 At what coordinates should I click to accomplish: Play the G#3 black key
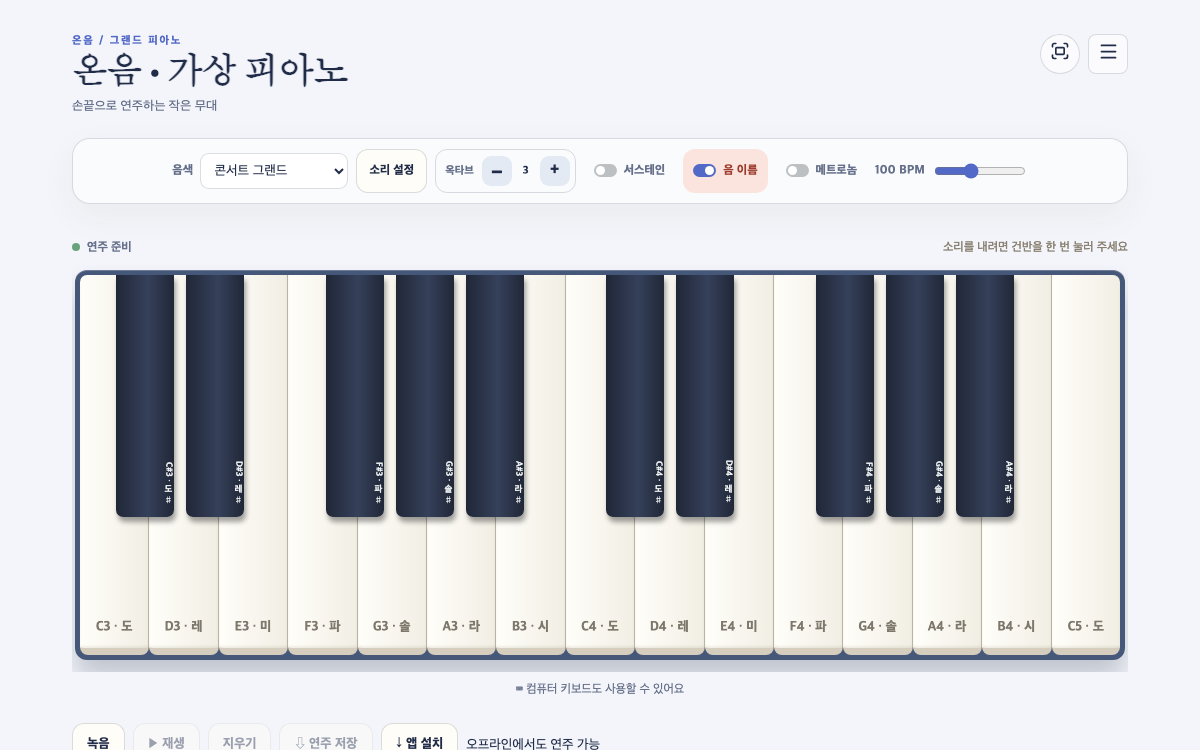[x=425, y=396]
